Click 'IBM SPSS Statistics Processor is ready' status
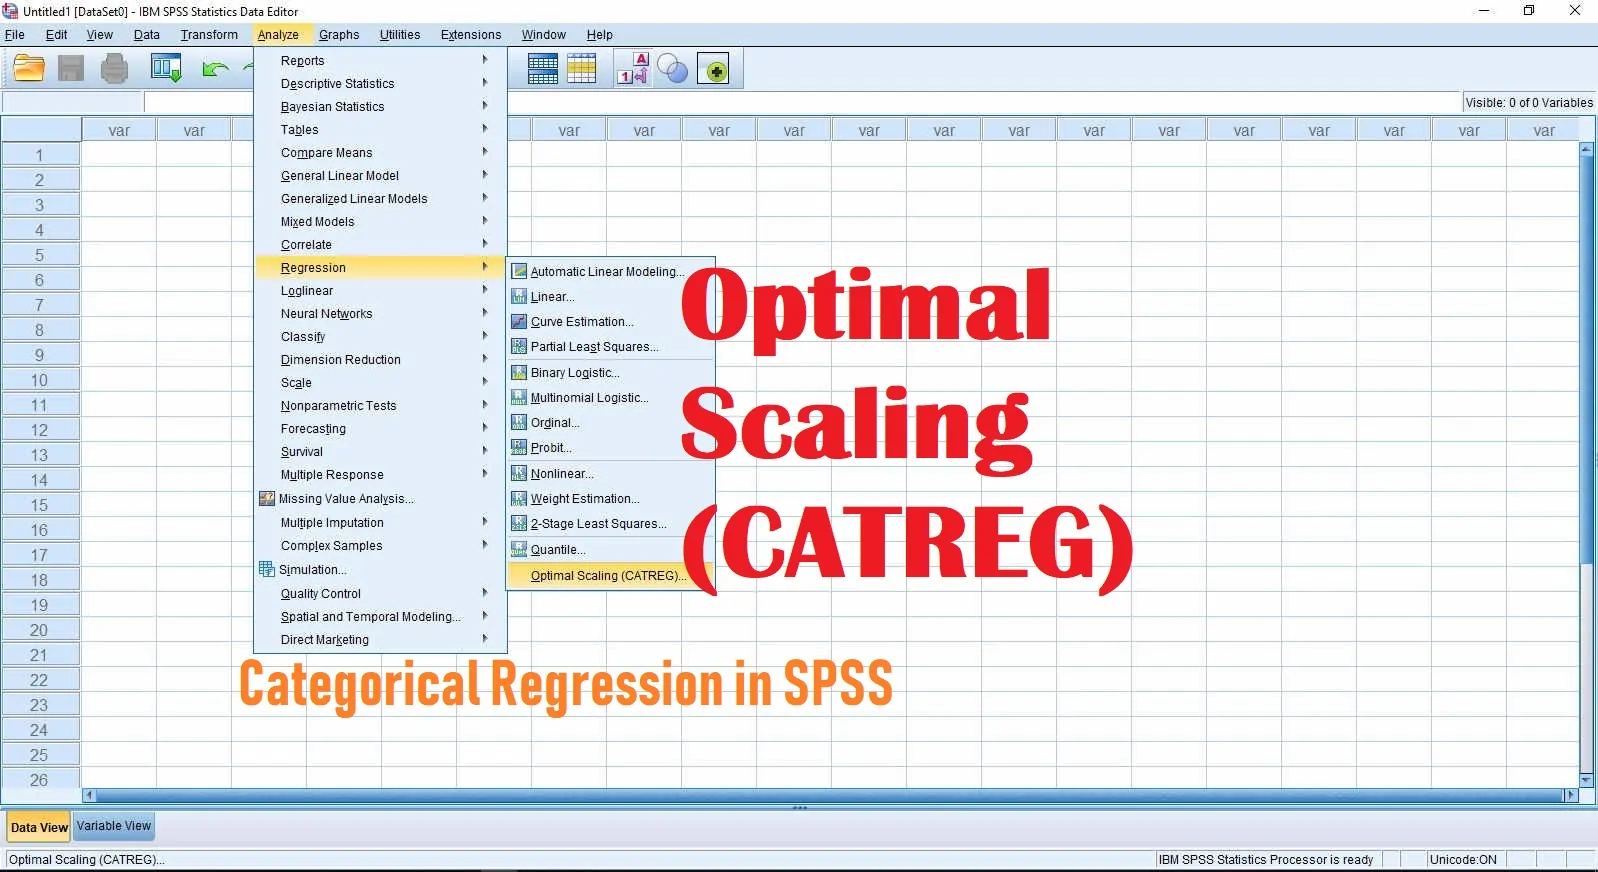1598x872 pixels. pos(1265,859)
